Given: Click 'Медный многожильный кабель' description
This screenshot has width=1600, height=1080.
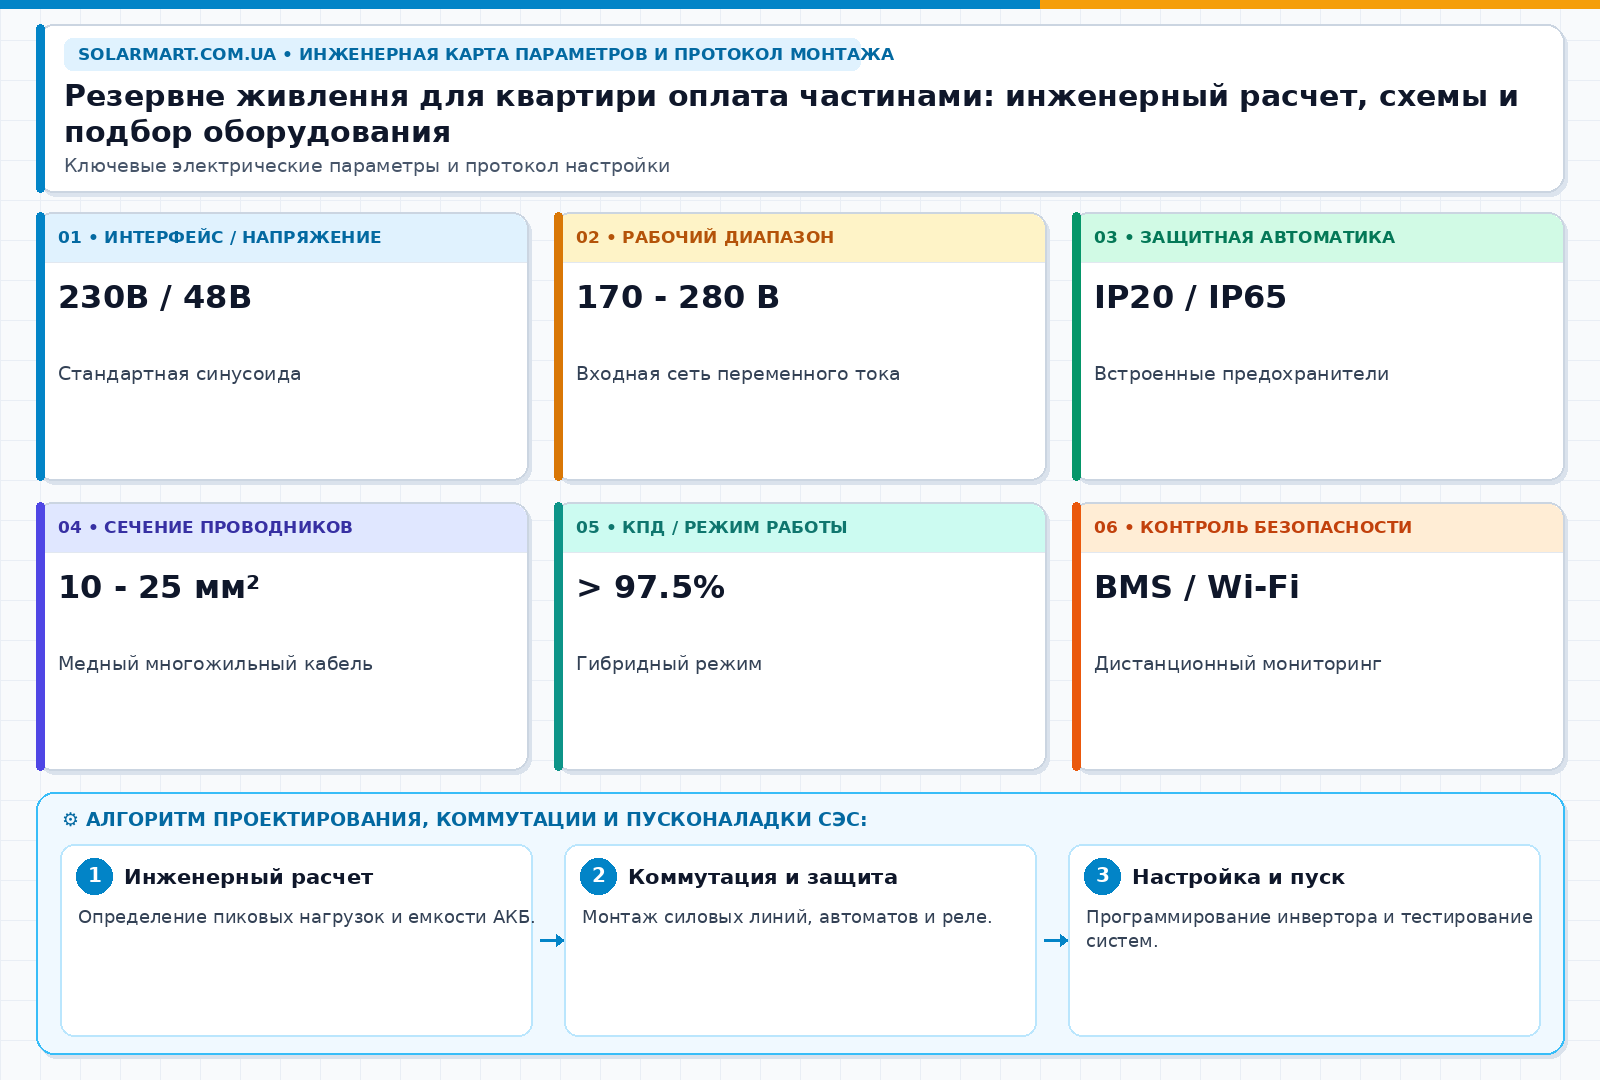Looking at the screenshot, I should tap(215, 664).
